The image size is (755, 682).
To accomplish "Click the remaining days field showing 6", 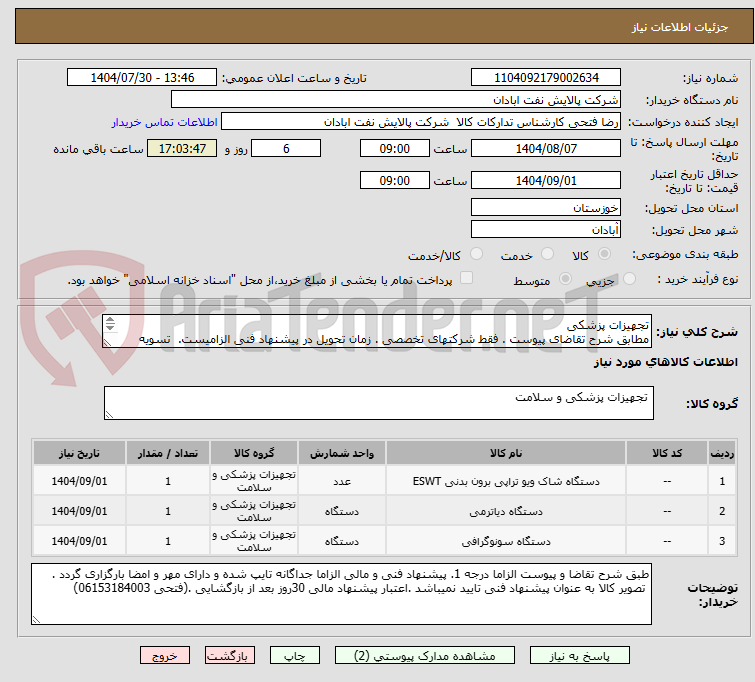I will tap(286, 148).
